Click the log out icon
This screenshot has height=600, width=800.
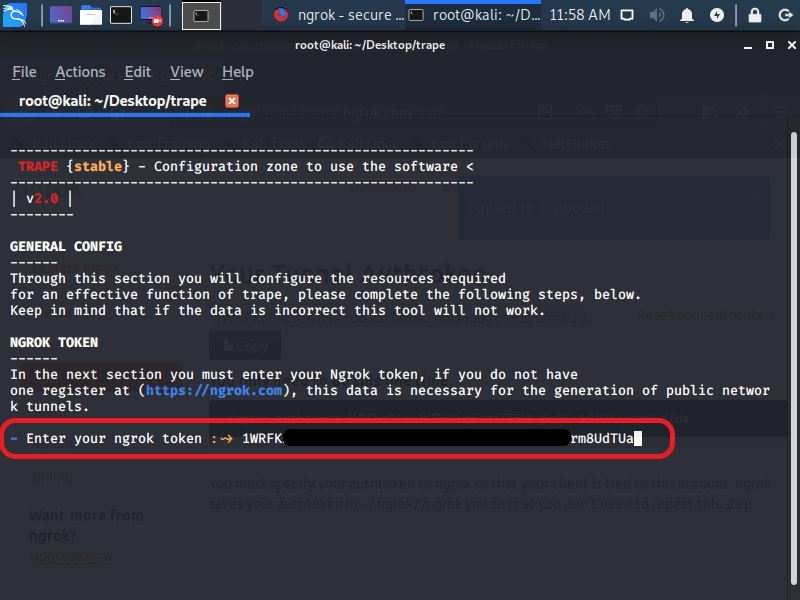coord(785,15)
